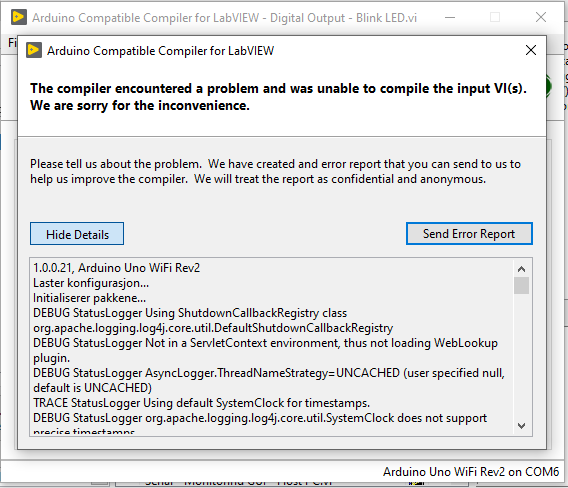Send the error report
This screenshot has width=568, height=488.
(469, 234)
